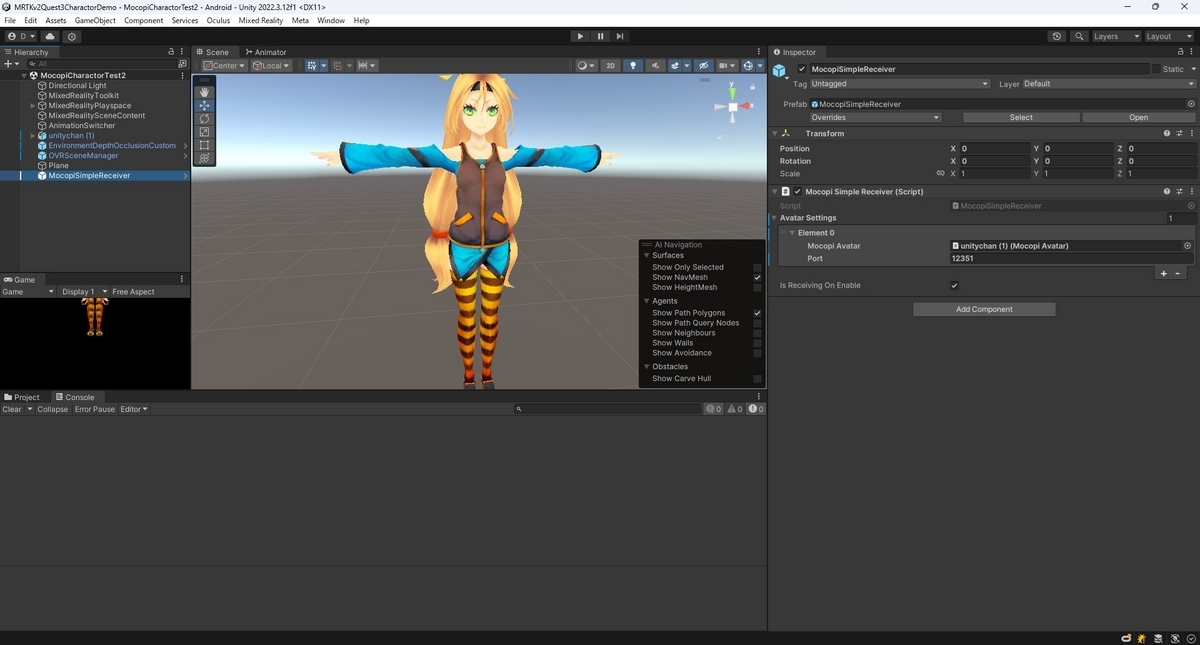
Task: Select the Scale tool in Scene toolbar
Action: (x=205, y=131)
